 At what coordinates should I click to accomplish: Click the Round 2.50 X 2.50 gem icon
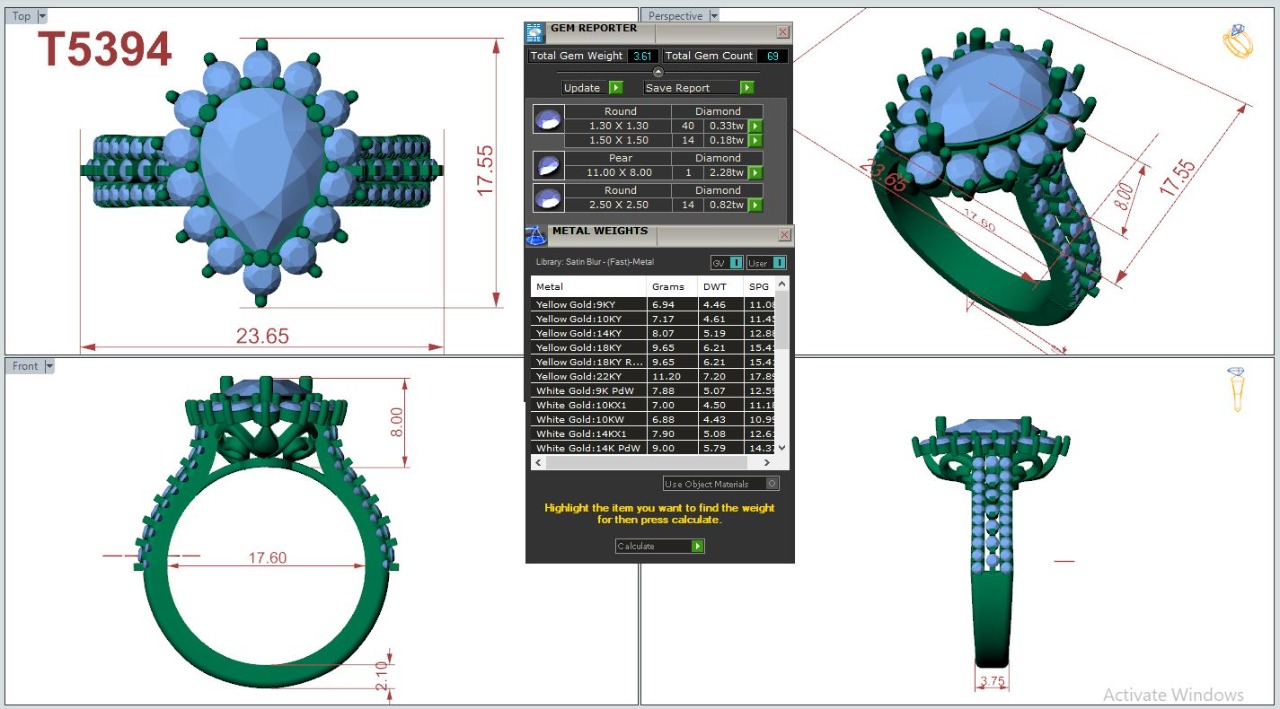[546, 198]
